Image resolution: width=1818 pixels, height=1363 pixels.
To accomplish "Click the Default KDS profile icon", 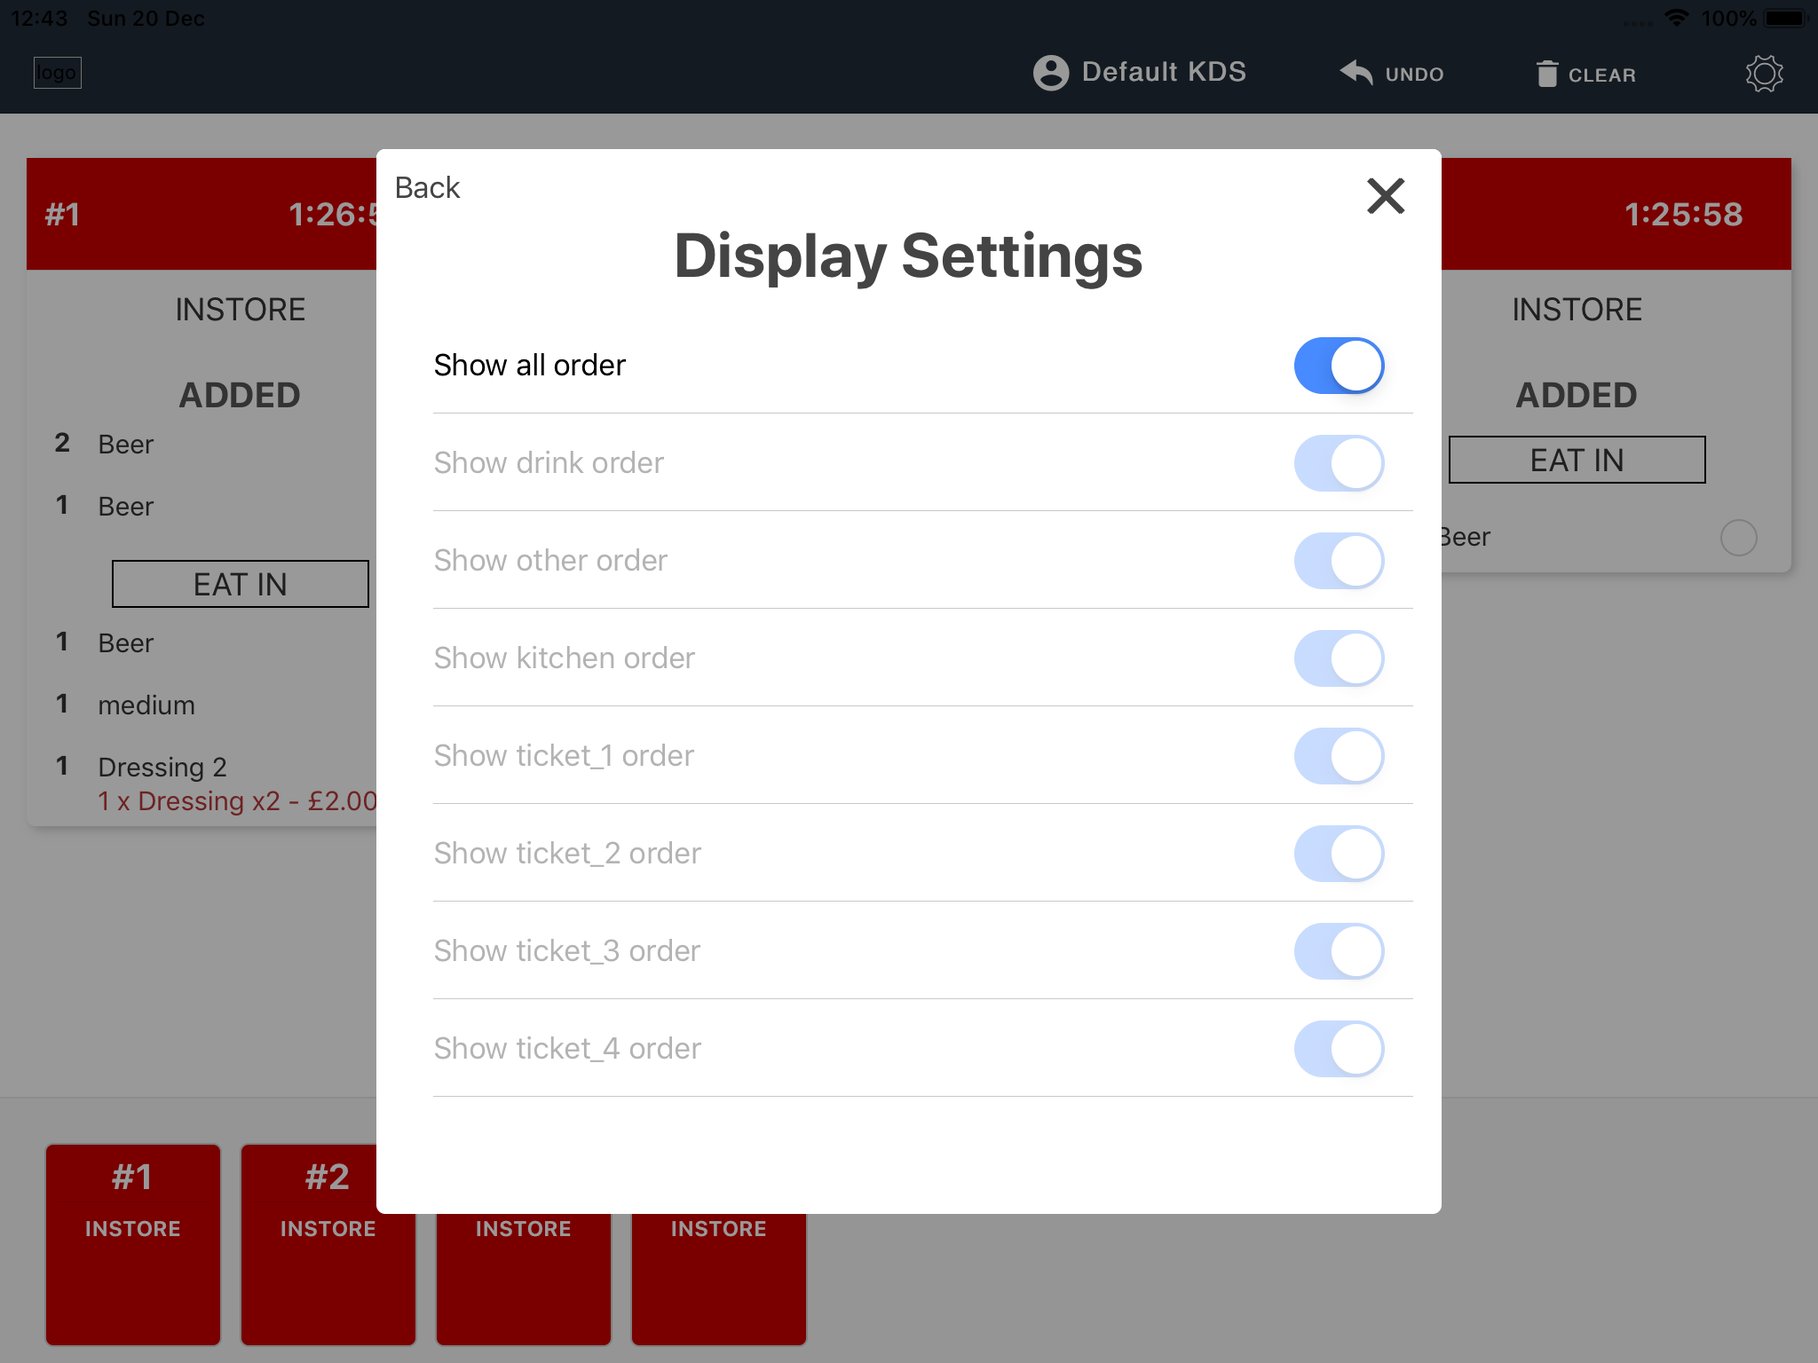I will tap(1050, 72).
